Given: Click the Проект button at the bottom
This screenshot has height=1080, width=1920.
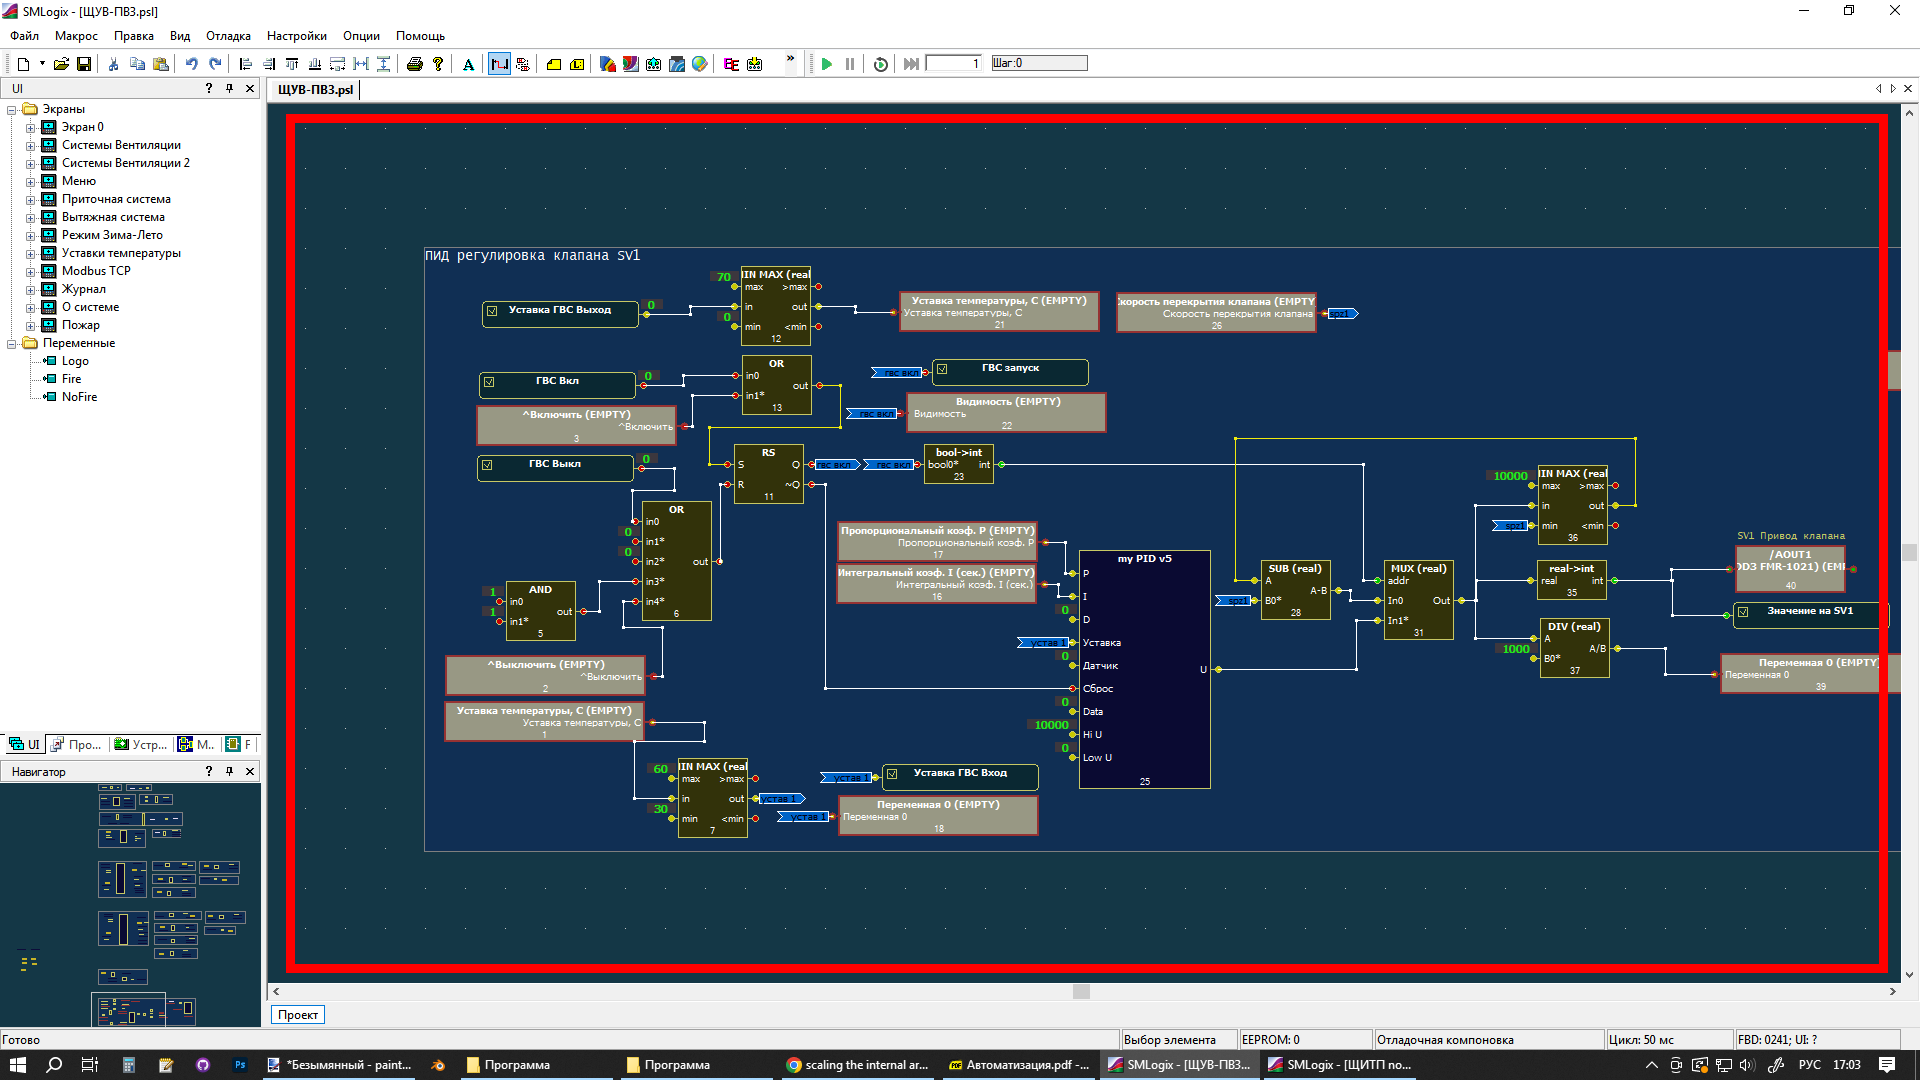Looking at the screenshot, I should click(x=297, y=1014).
